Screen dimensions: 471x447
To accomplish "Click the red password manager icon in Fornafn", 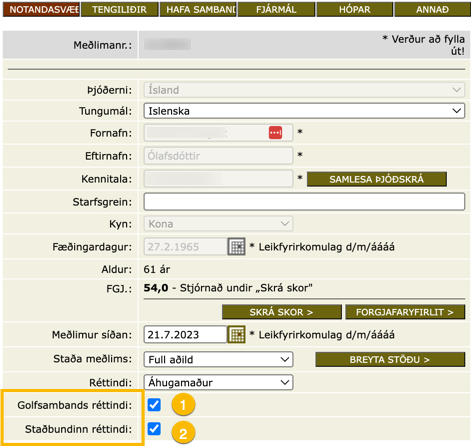I will point(275,133).
